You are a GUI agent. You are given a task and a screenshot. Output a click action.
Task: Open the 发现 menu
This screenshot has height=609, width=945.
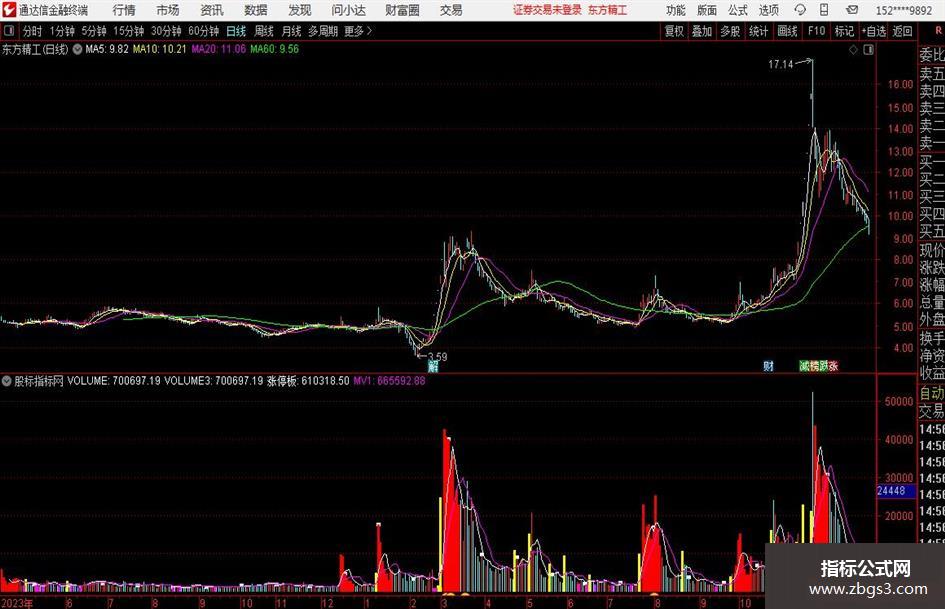tap(300, 10)
